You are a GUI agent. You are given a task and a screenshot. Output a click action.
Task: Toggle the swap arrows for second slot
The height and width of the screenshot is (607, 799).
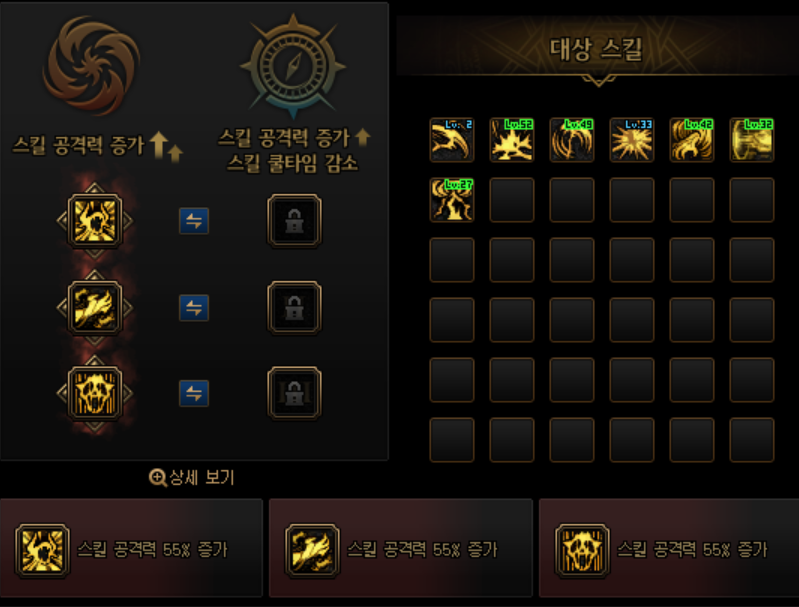click(x=194, y=307)
